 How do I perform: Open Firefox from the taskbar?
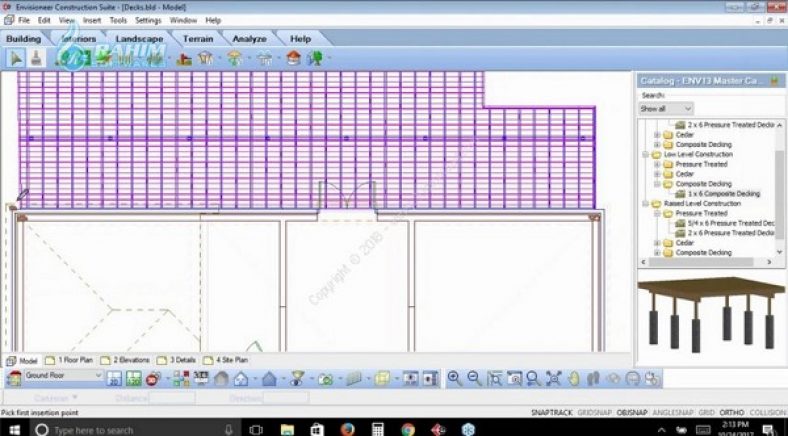tap(347, 429)
